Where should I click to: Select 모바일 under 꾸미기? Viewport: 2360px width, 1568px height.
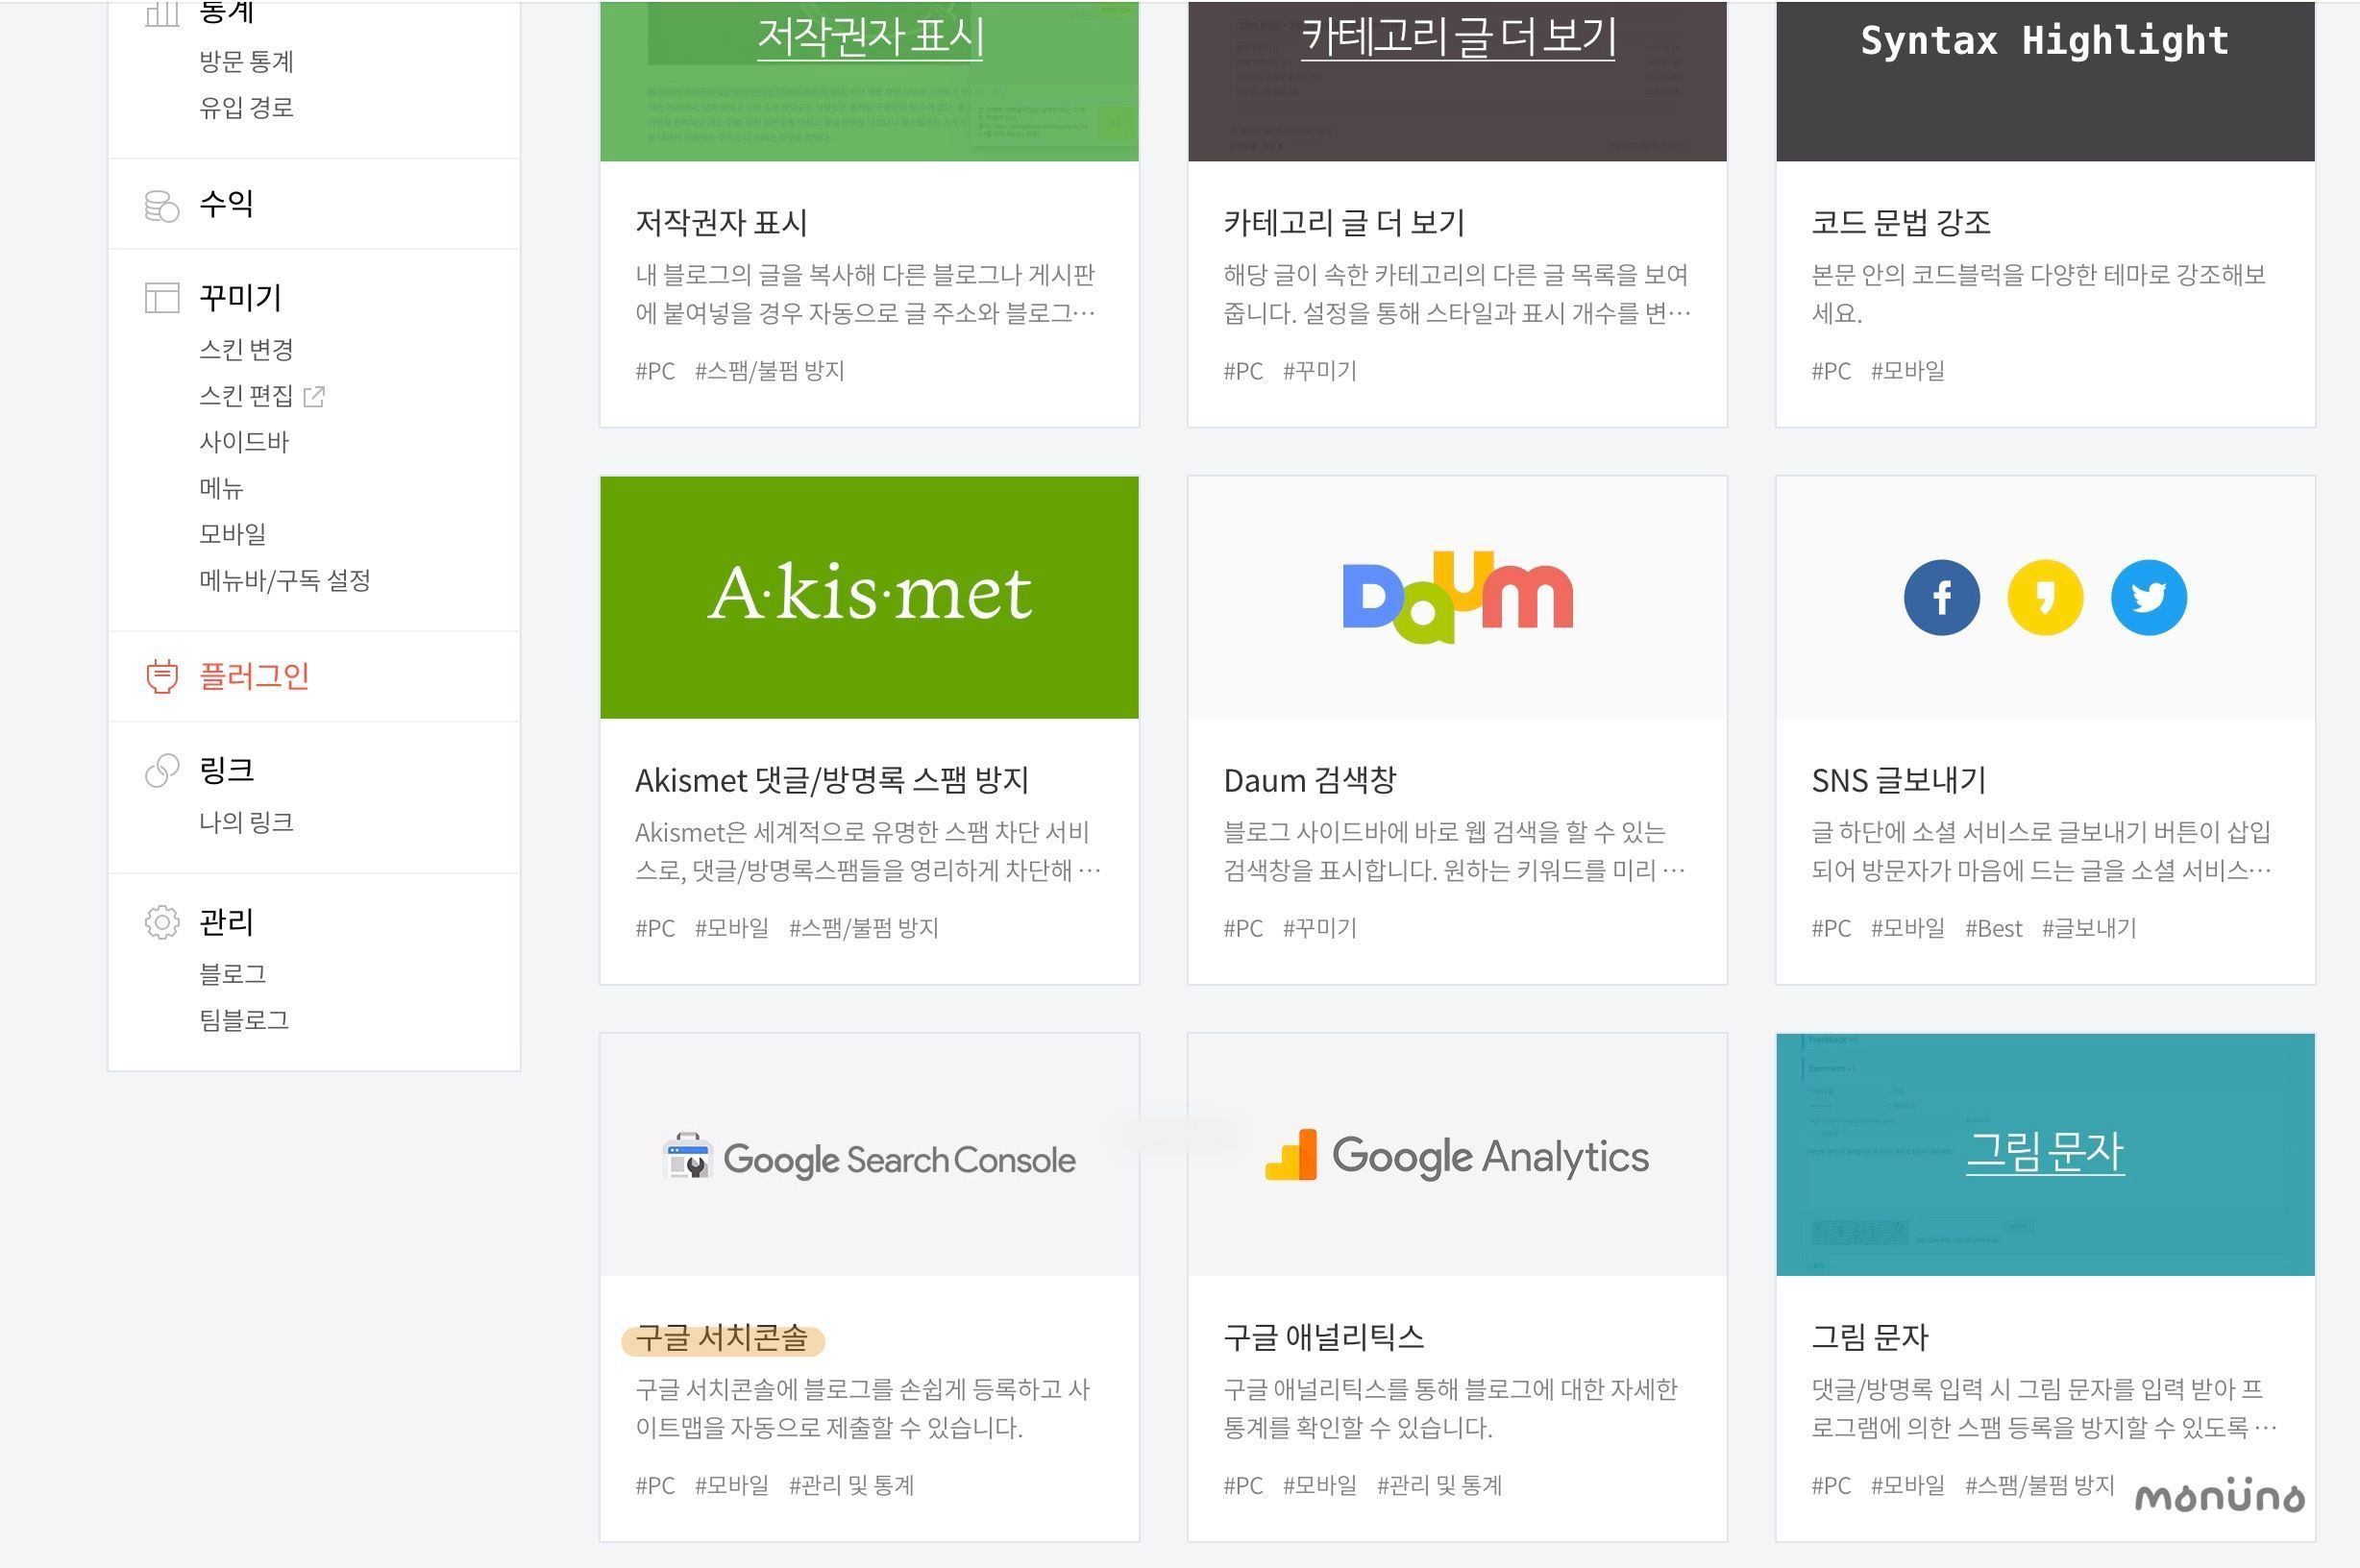(x=233, y=534)
